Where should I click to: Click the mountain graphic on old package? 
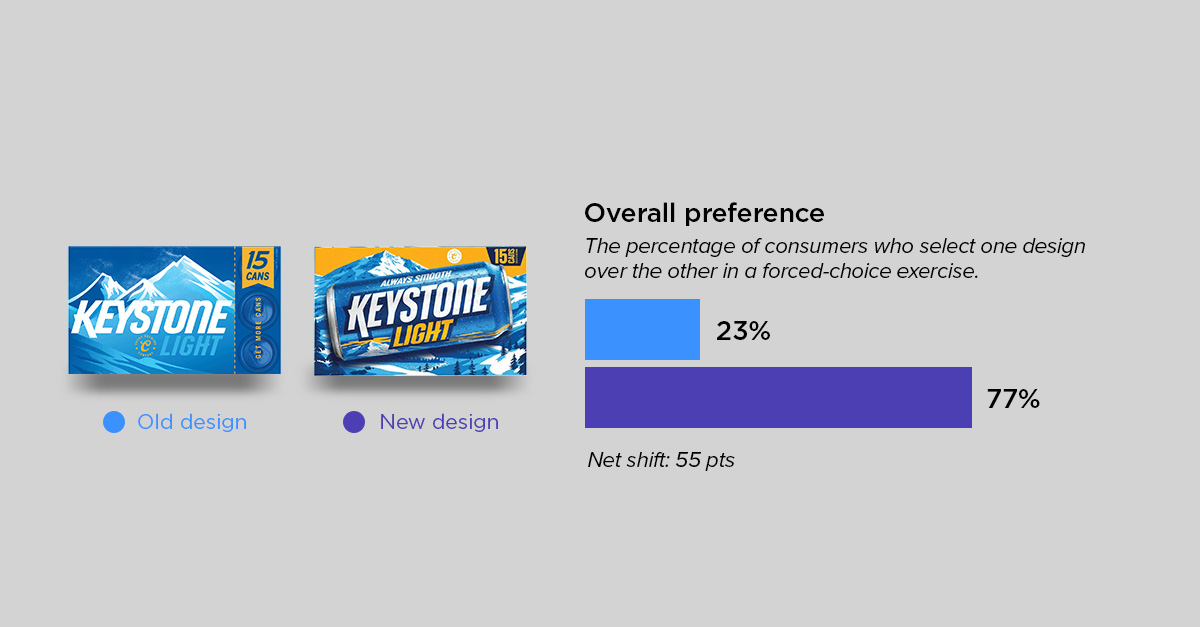(x=150, y=278)
